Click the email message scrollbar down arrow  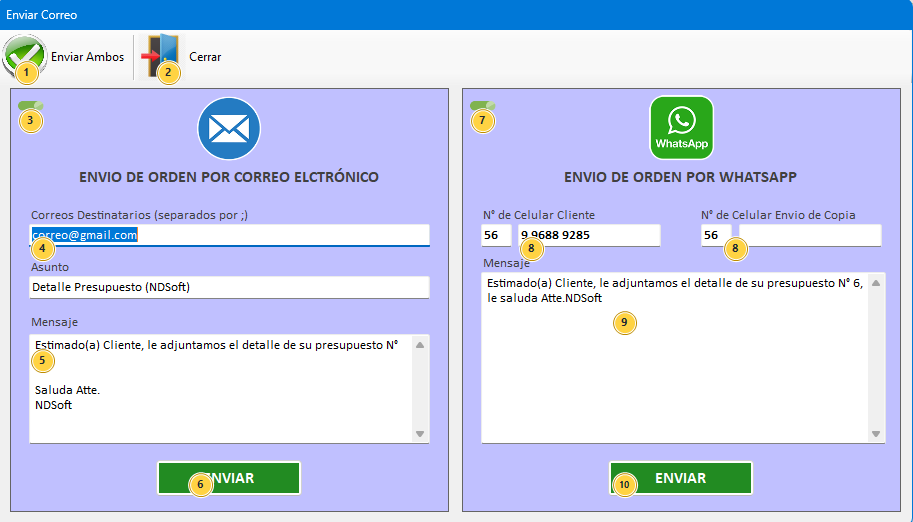tap(420, 434)
